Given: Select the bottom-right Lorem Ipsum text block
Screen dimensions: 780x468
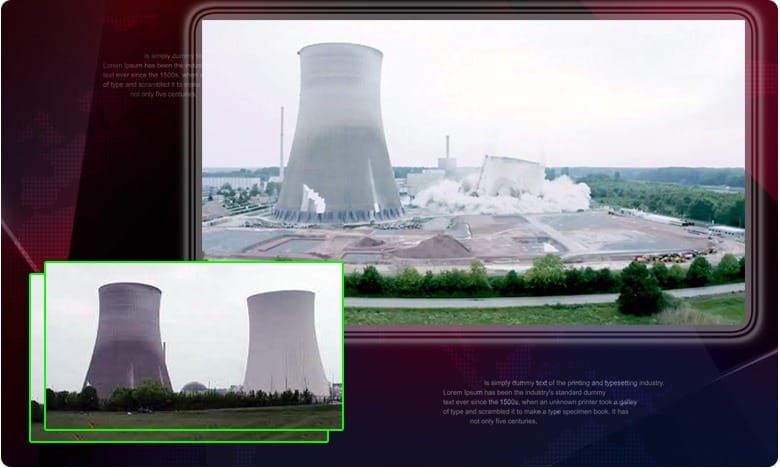Looking at the screenshot, I should 550,402.
